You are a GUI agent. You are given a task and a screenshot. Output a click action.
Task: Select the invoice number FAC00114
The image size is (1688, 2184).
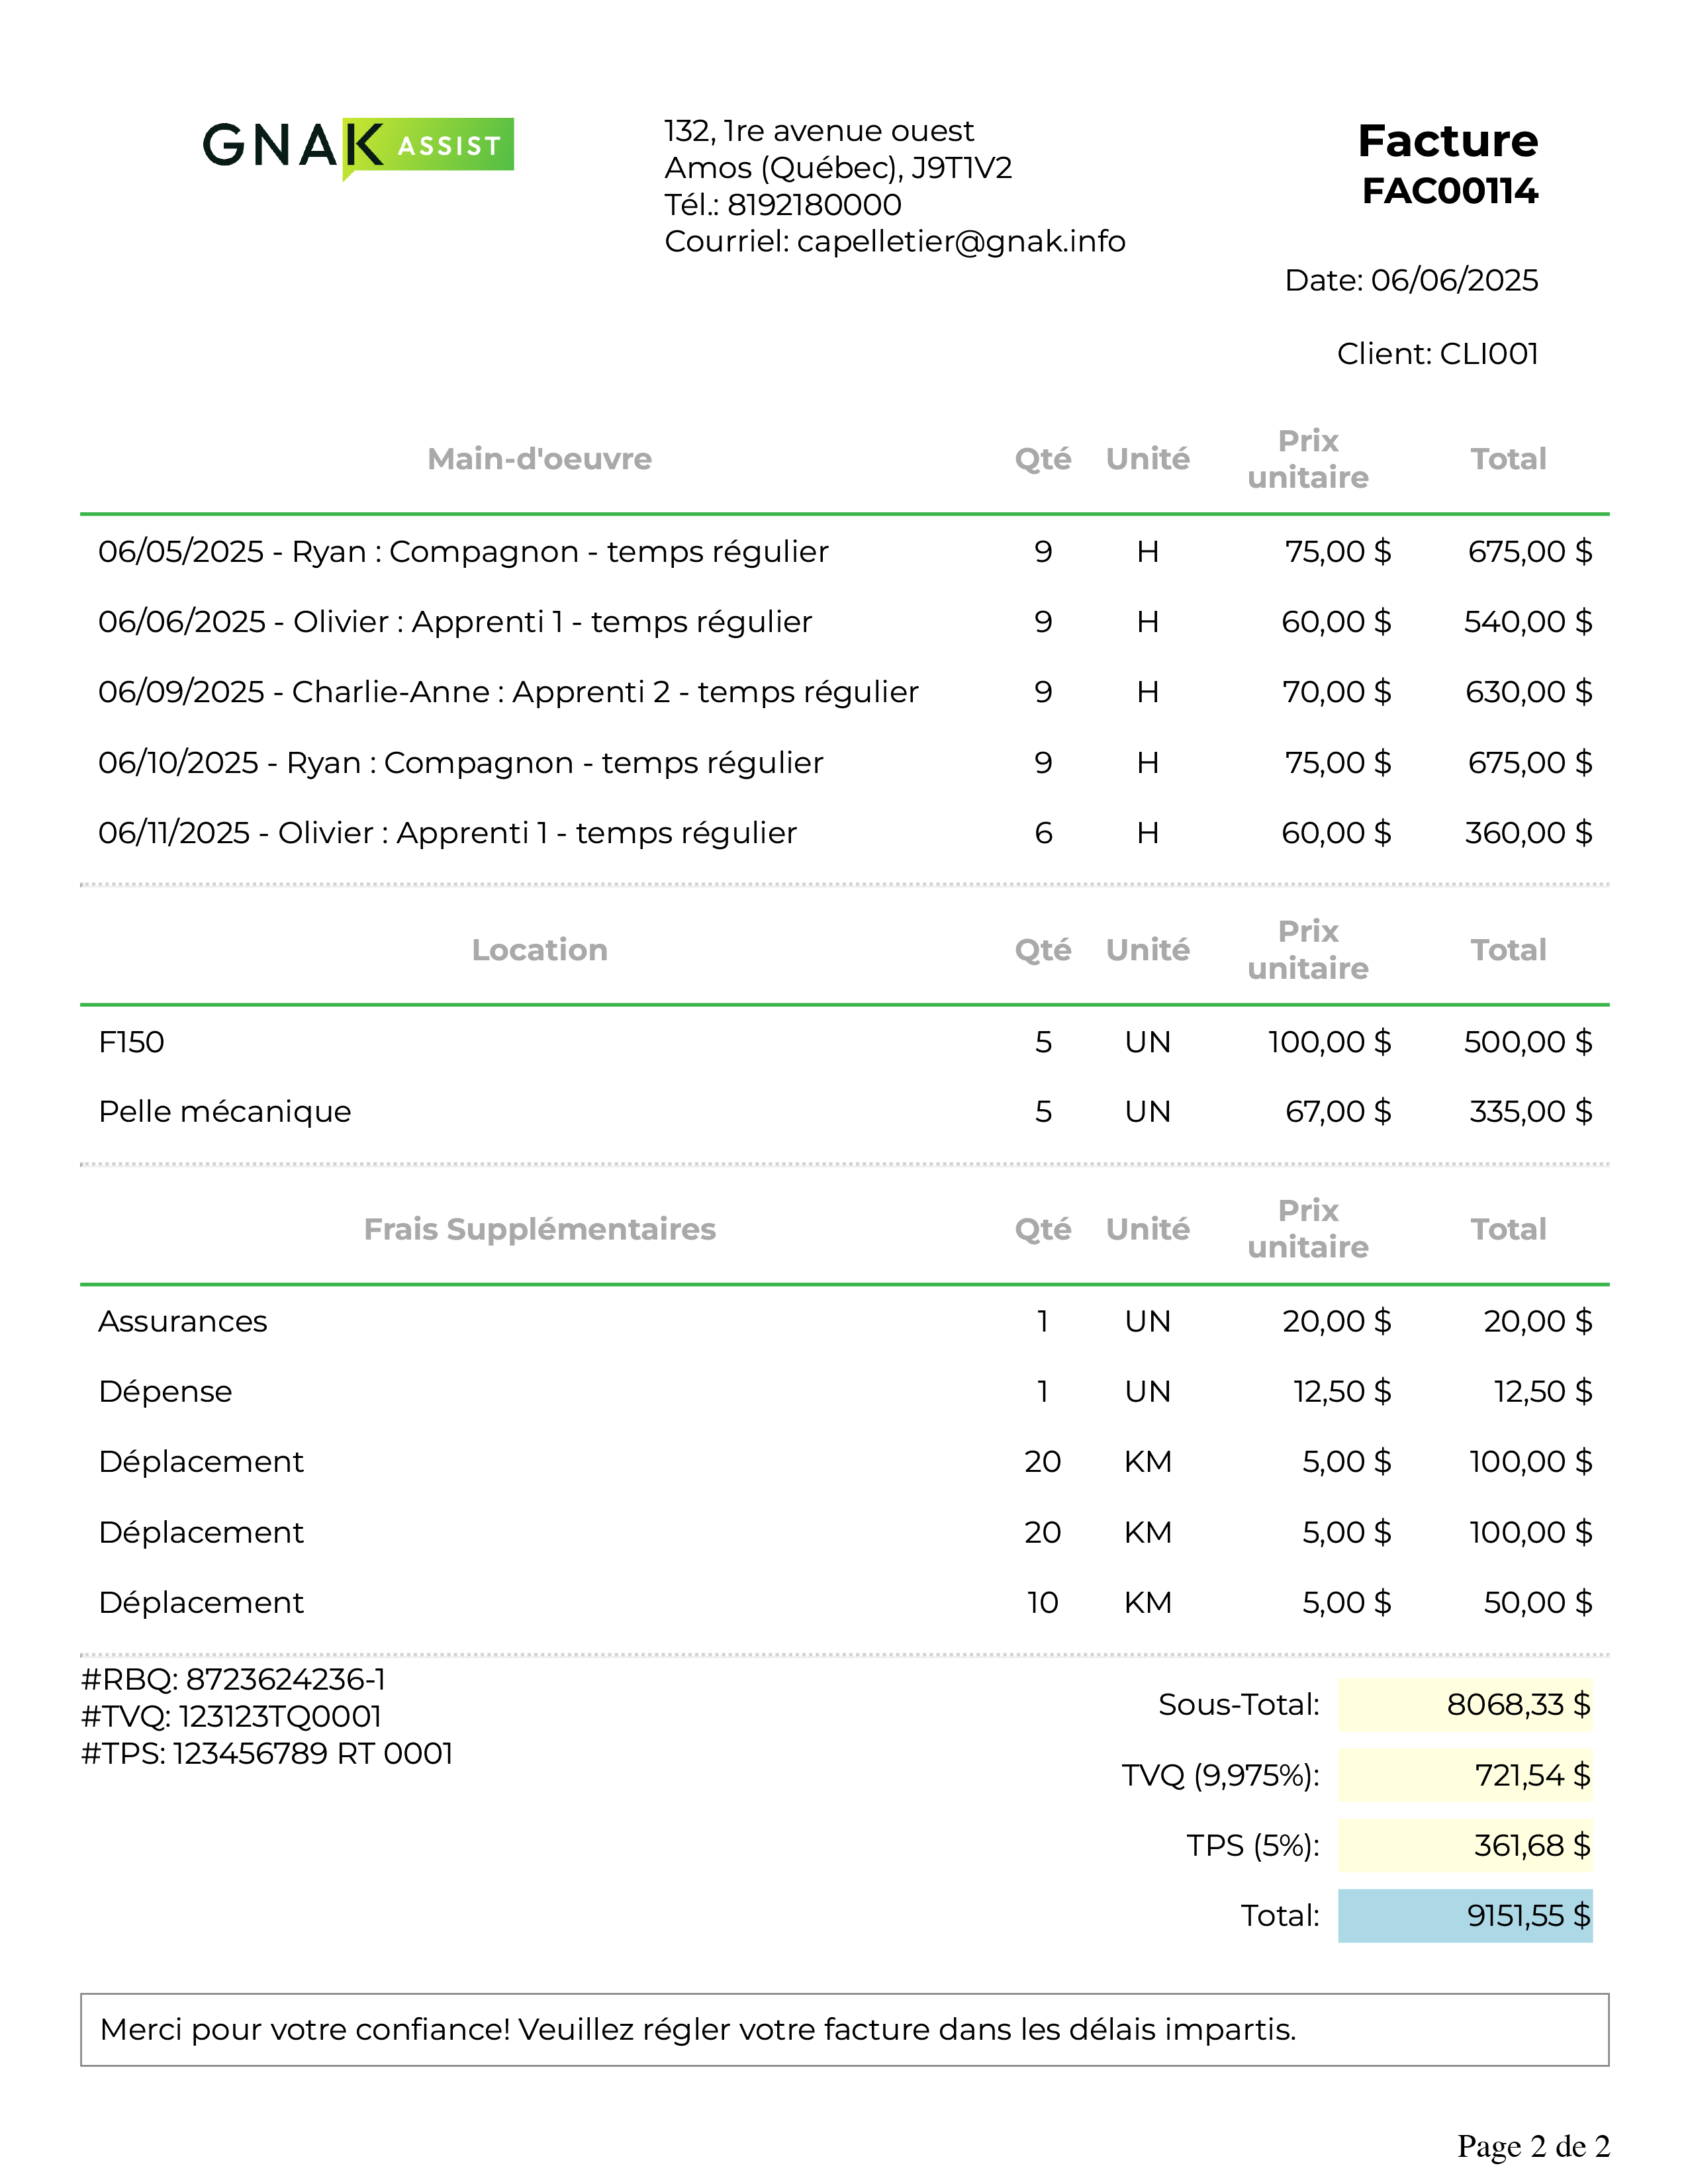[1449, 190]
